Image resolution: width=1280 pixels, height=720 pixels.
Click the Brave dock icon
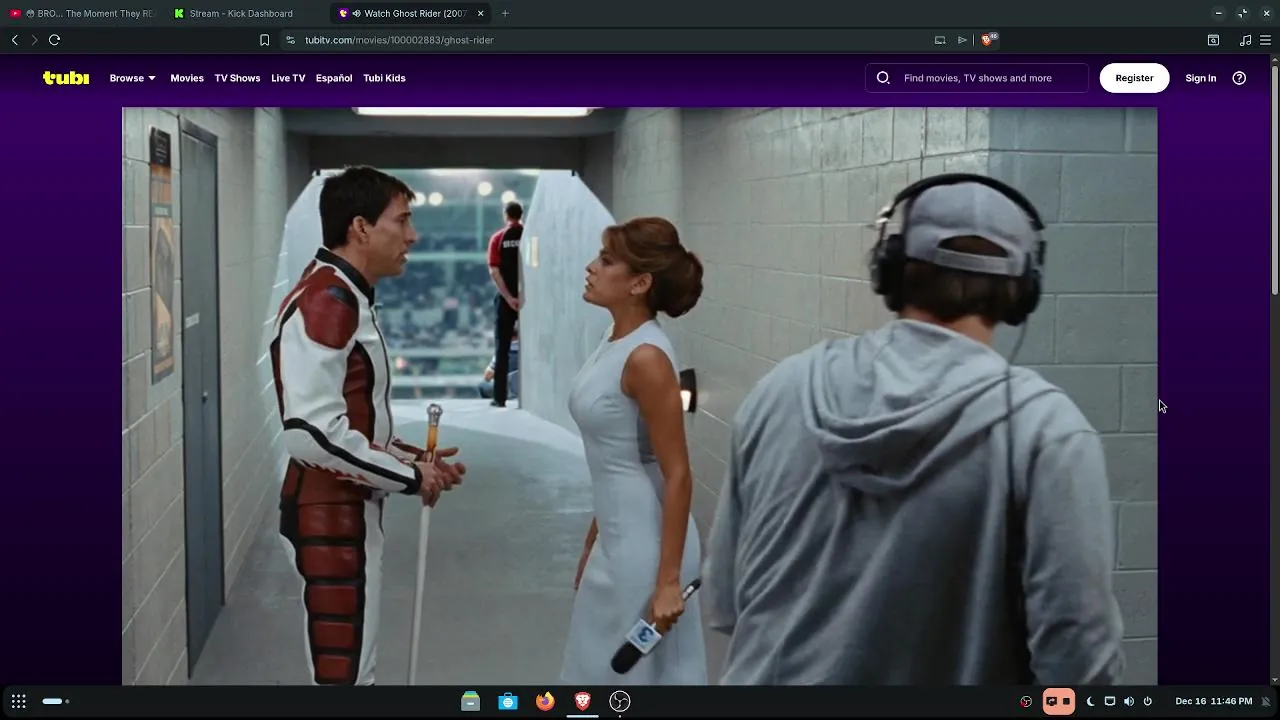pos(582,701)
